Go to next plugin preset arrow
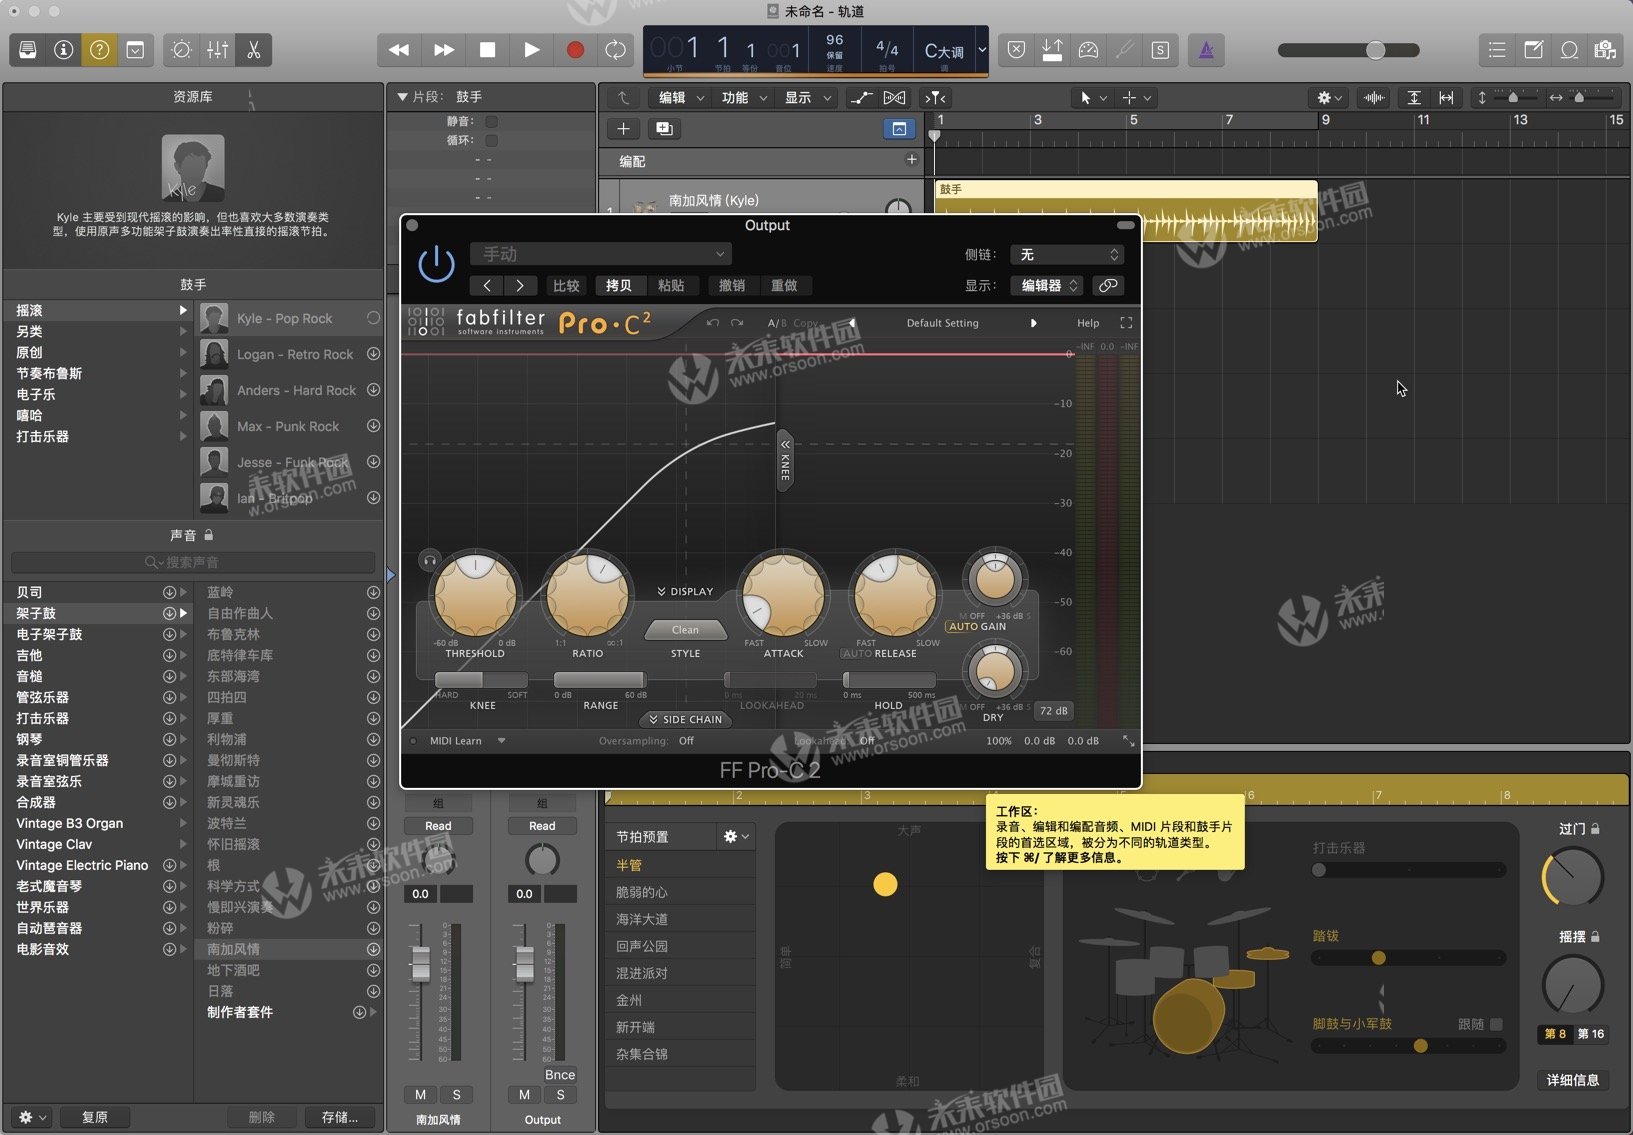Viewport: 1633px width, 1135px height. (x=520, y=286)
